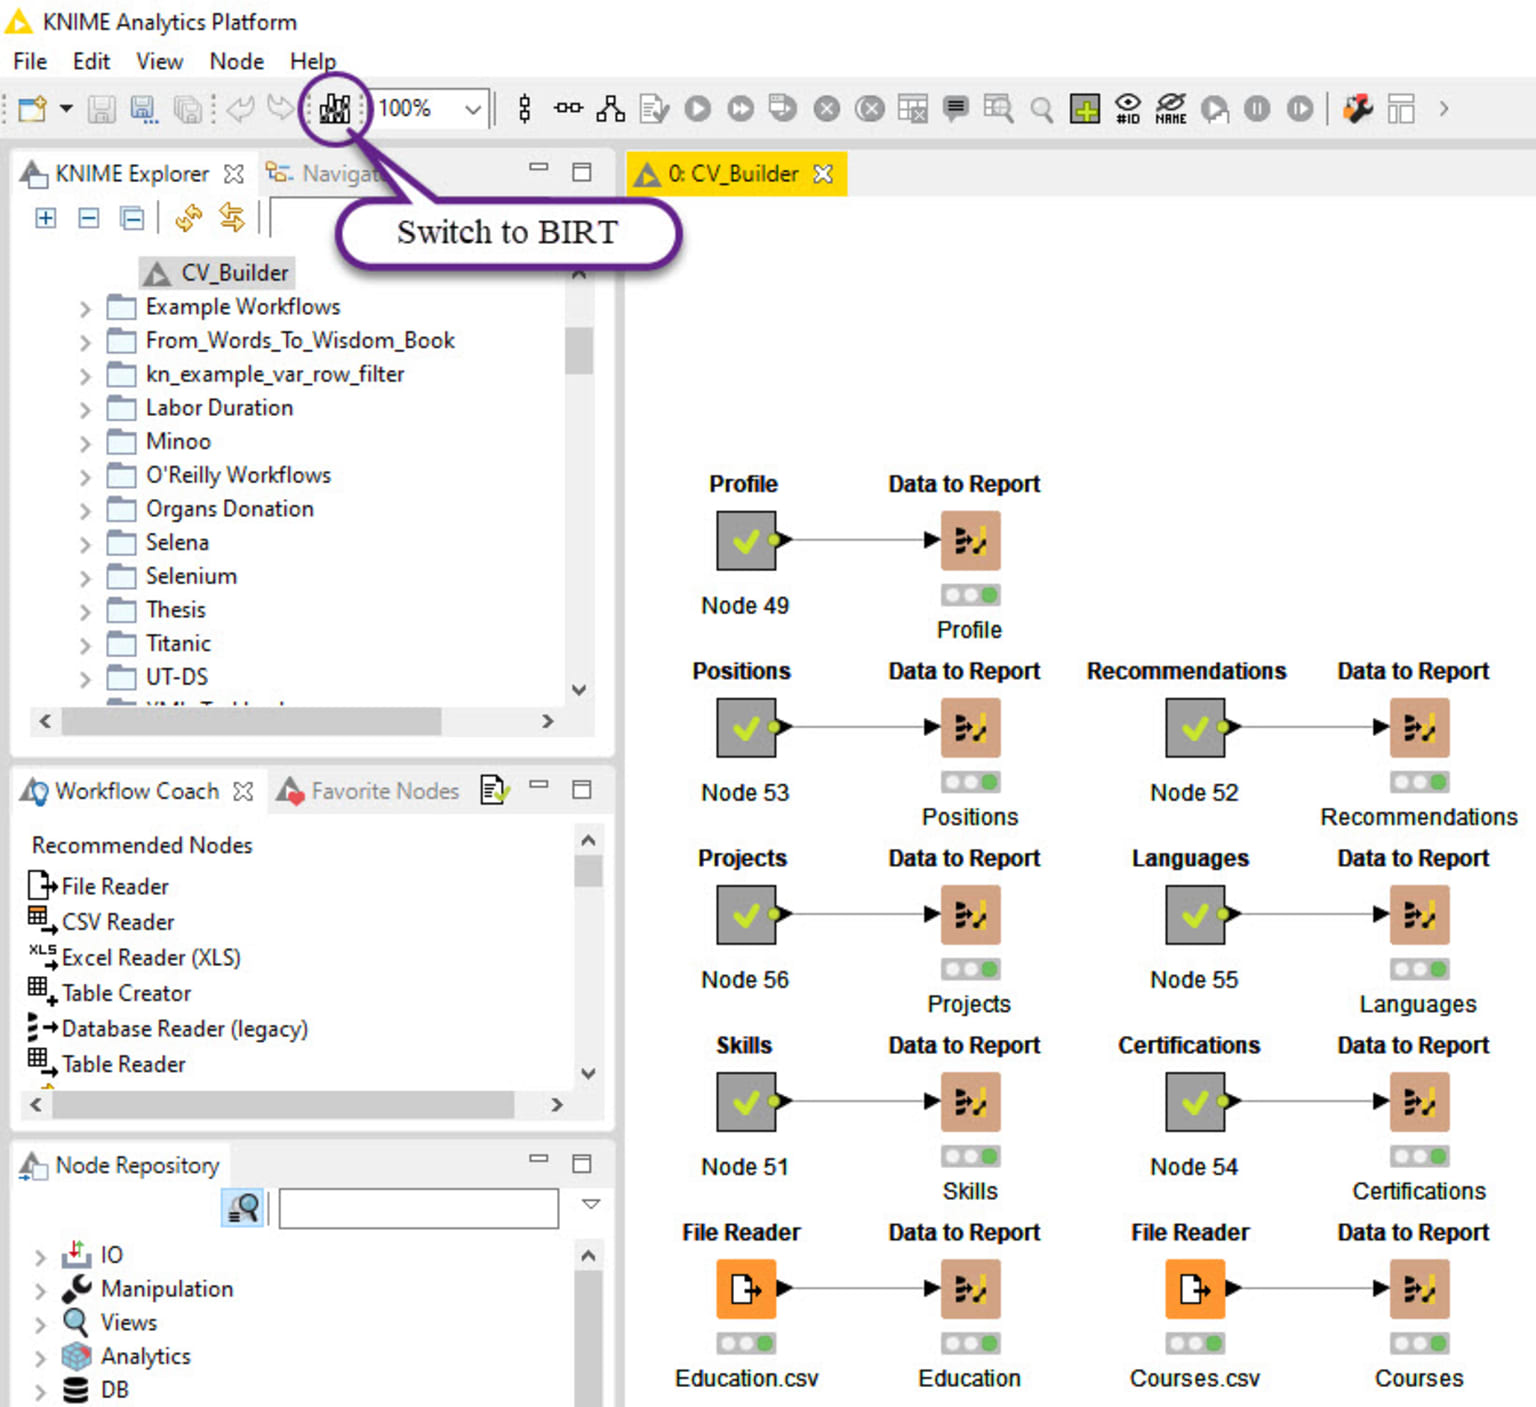
Task: Click the collapse icon in Explorer
Action: coord(89,218)
